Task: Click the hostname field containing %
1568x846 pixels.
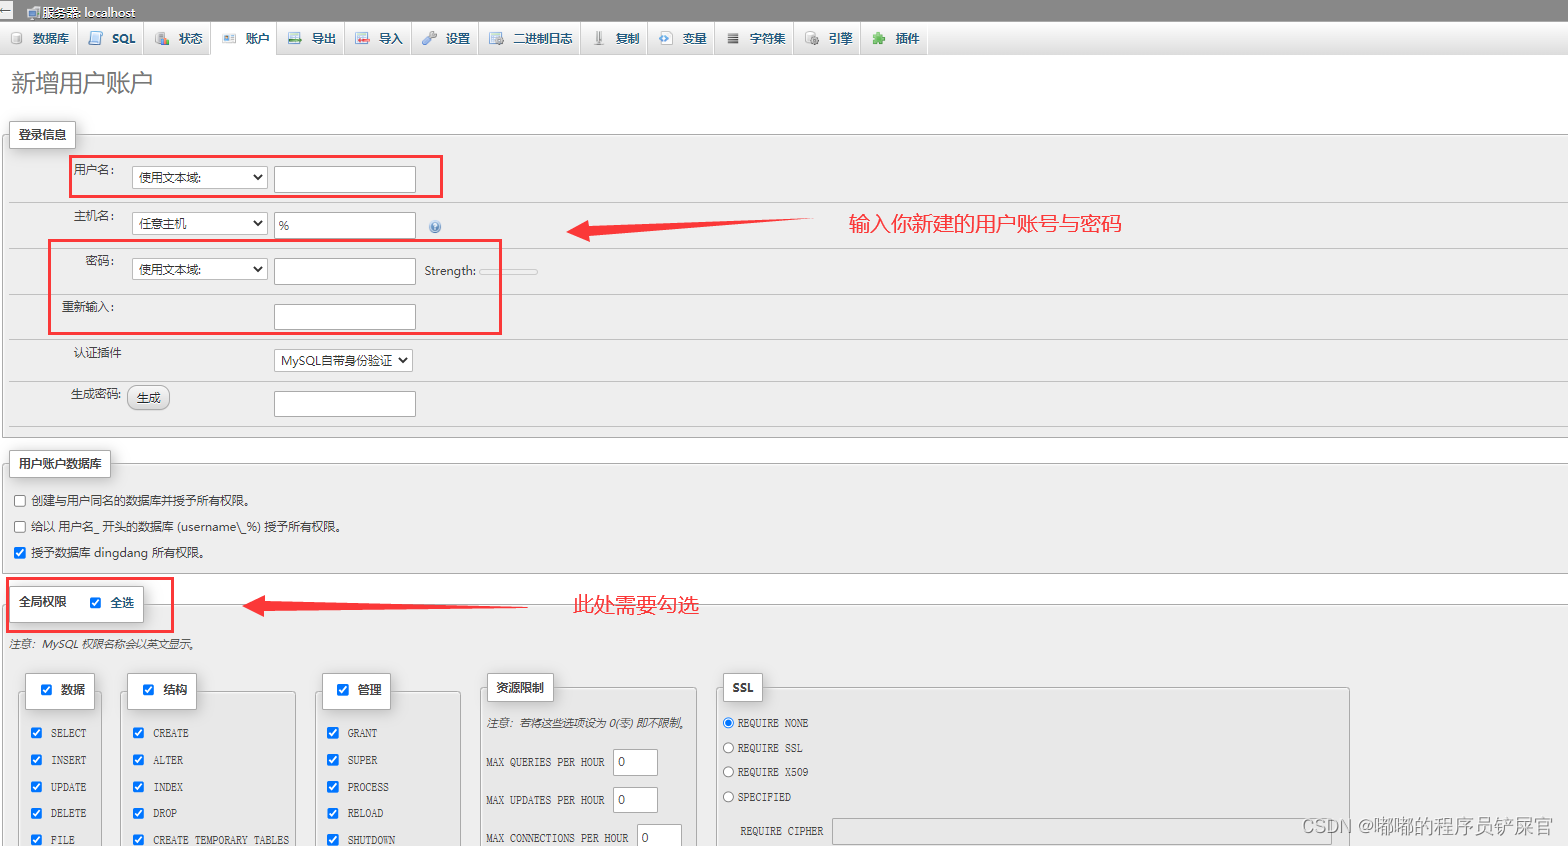Action: point(345,225)
